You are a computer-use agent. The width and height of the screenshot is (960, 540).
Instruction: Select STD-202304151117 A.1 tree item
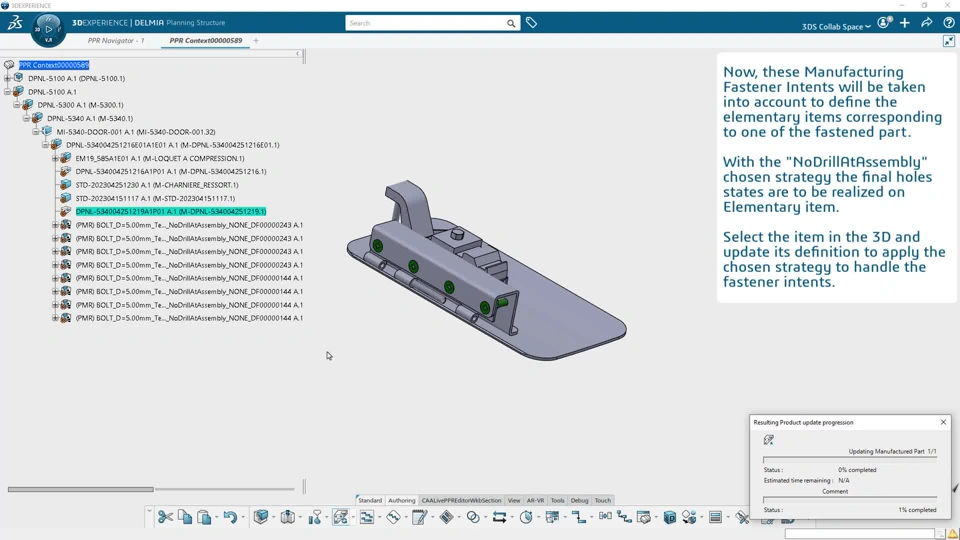click(x=155, y=198)
